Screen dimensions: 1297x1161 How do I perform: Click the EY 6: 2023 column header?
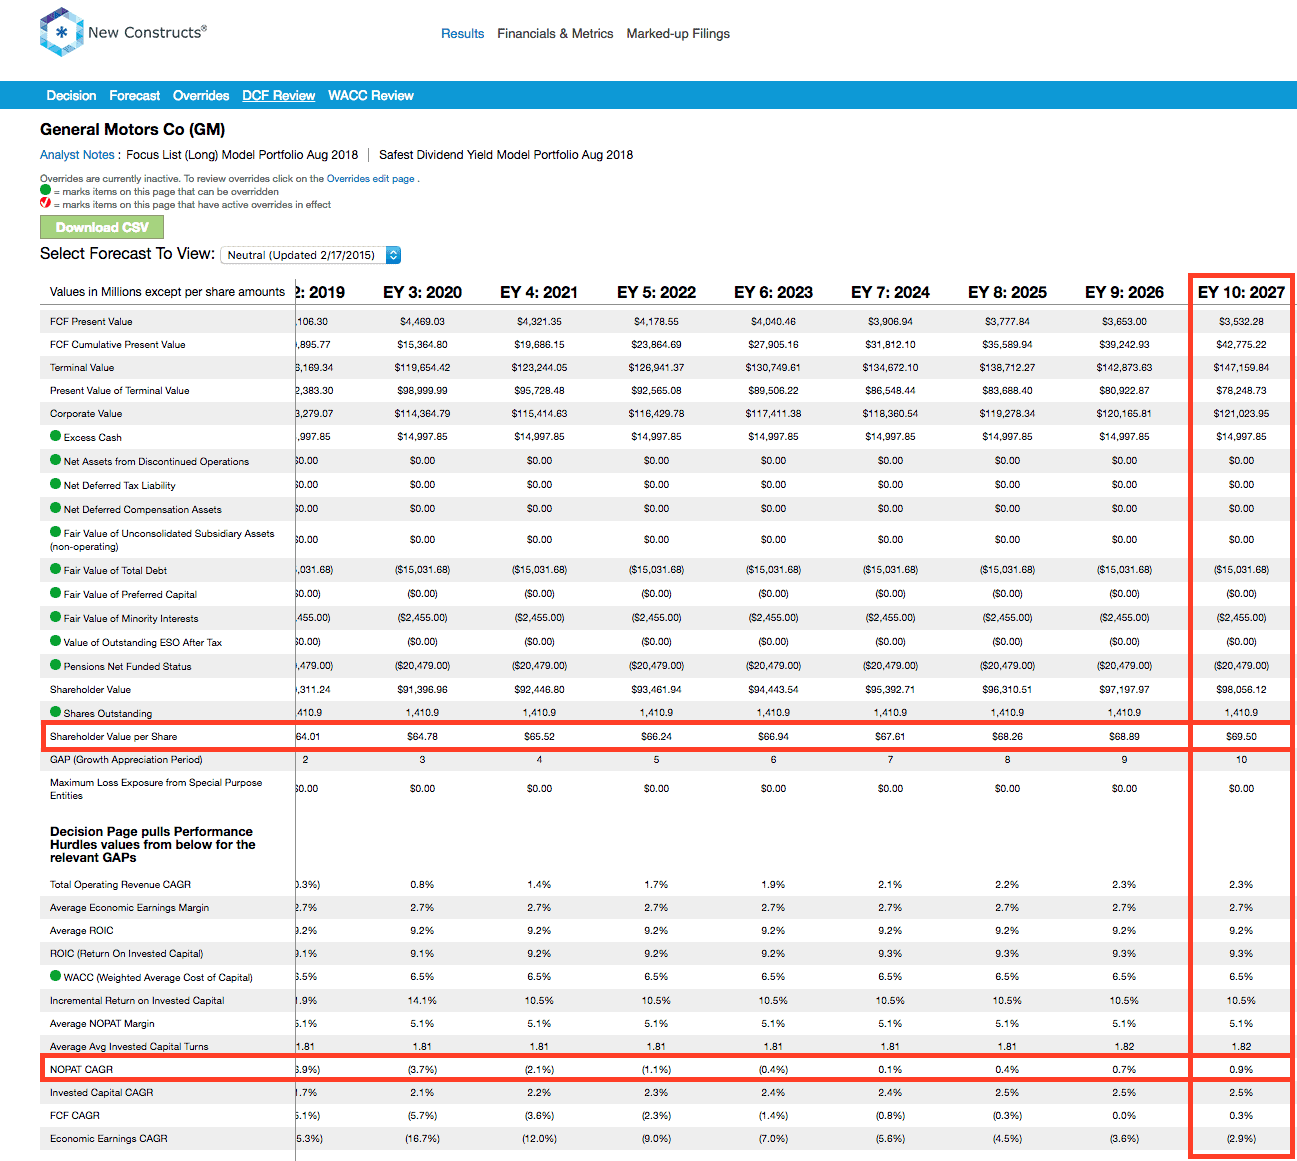coord(773,292)
